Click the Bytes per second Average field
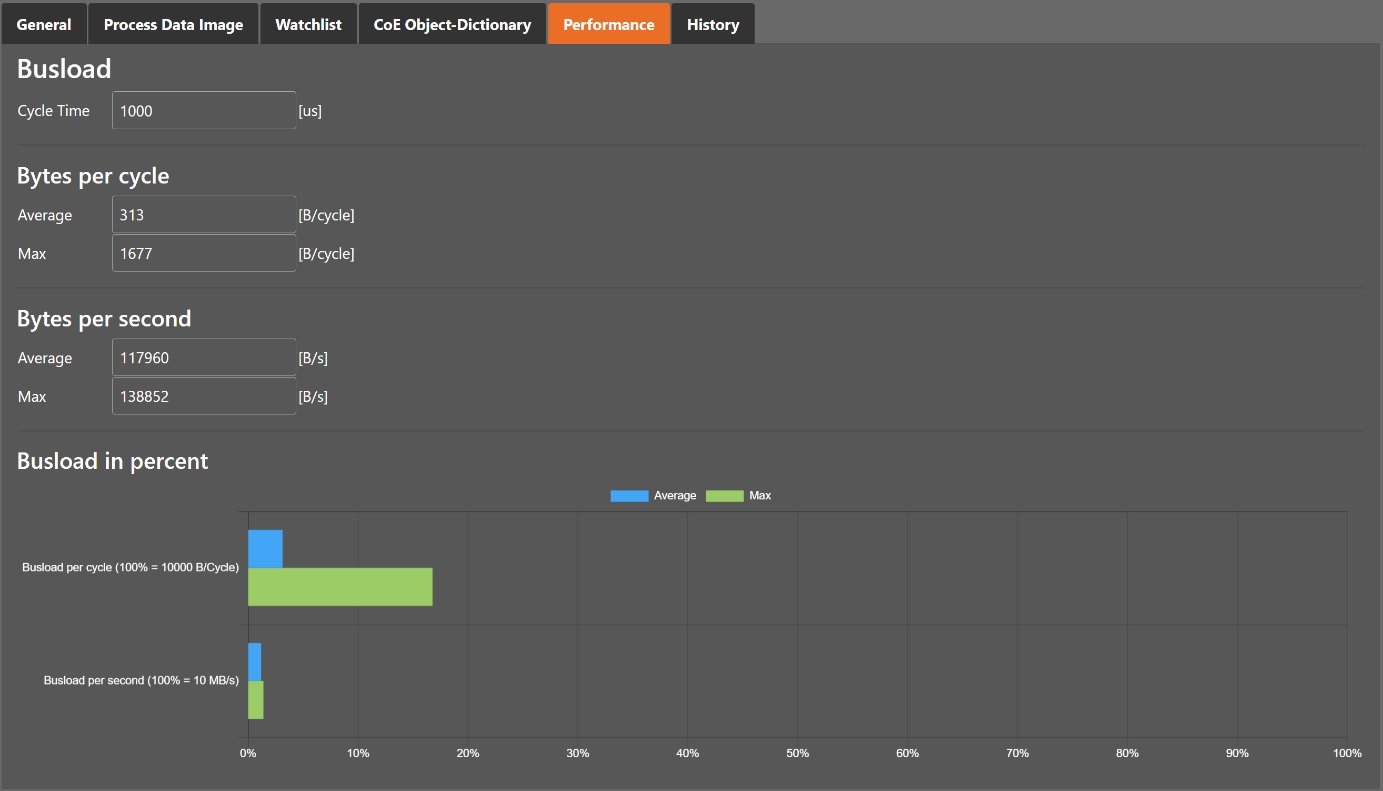The height and width of the screenshot is (791, 1383). point(204,358)
